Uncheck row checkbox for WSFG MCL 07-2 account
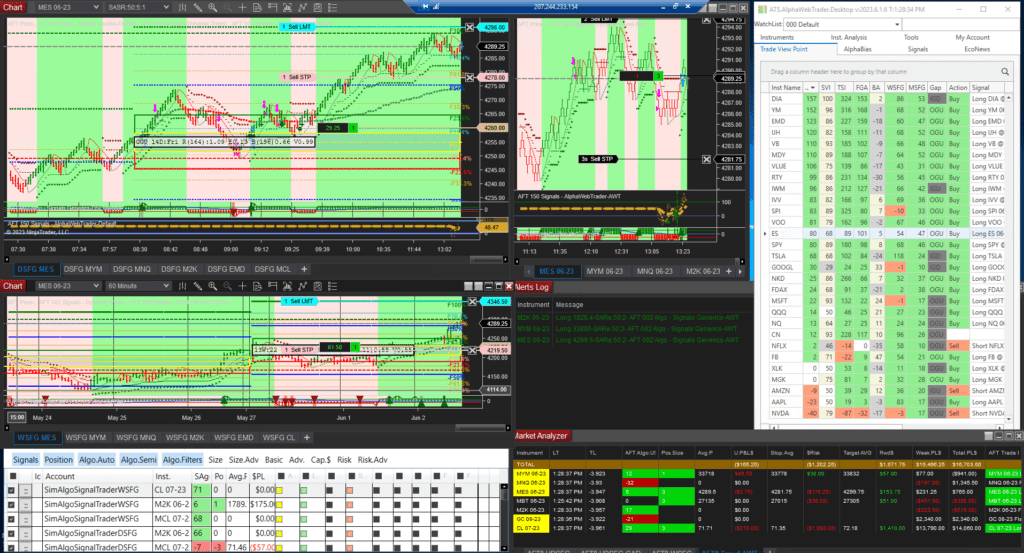Screen dimensions: 1024x553 click(11, 518)
